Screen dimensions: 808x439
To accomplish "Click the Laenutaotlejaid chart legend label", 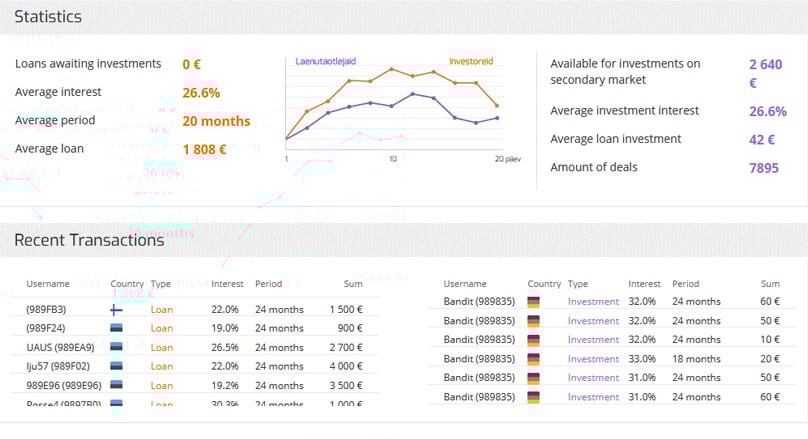I will pyautogui.click(x=326, y=61).
